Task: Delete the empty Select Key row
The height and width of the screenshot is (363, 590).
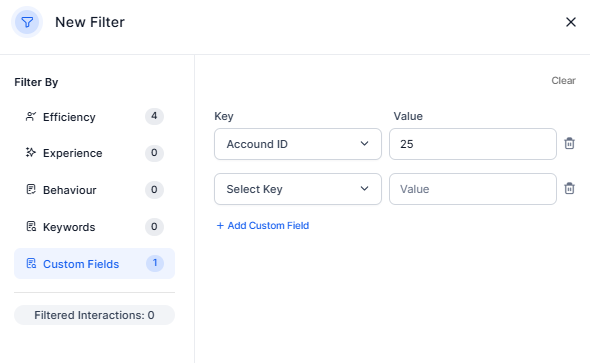Action: (569, 188)
